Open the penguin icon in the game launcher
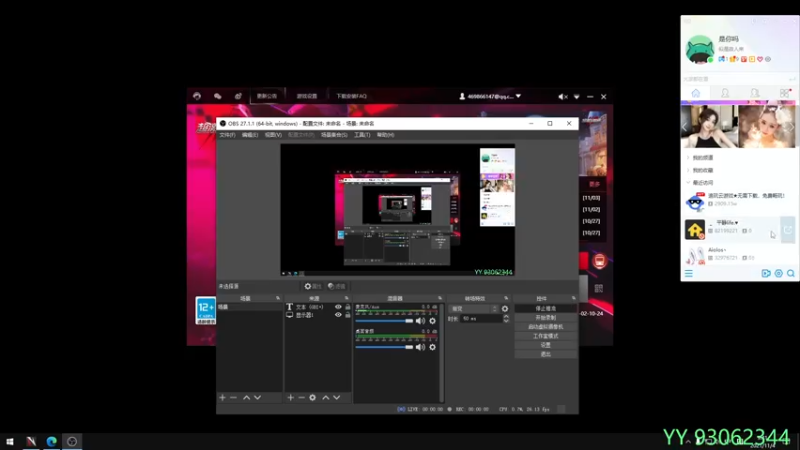This screenshot has height=450, width=800. (197, 96)
